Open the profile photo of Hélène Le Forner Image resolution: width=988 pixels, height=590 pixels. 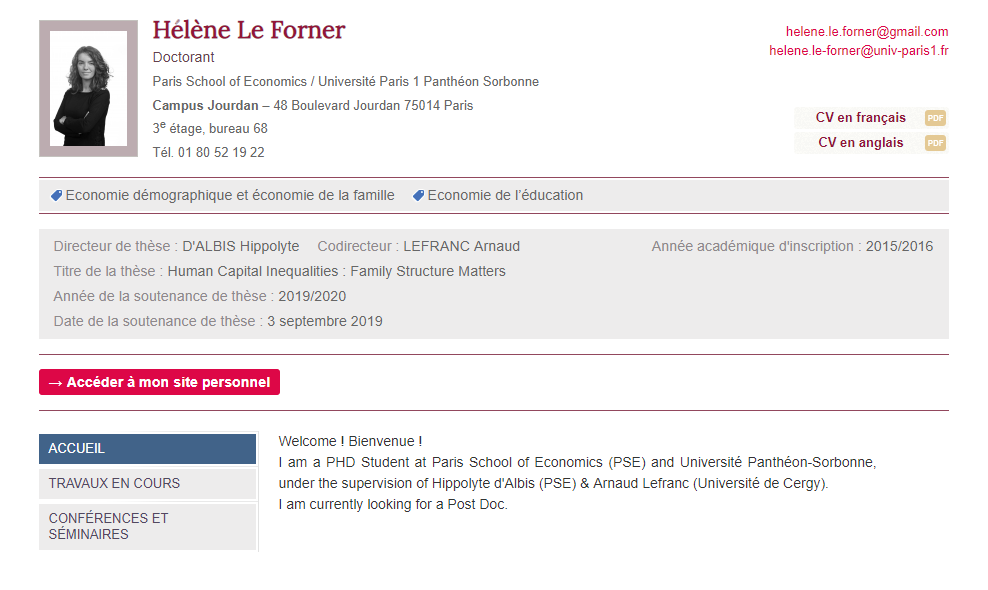[88, 88]
